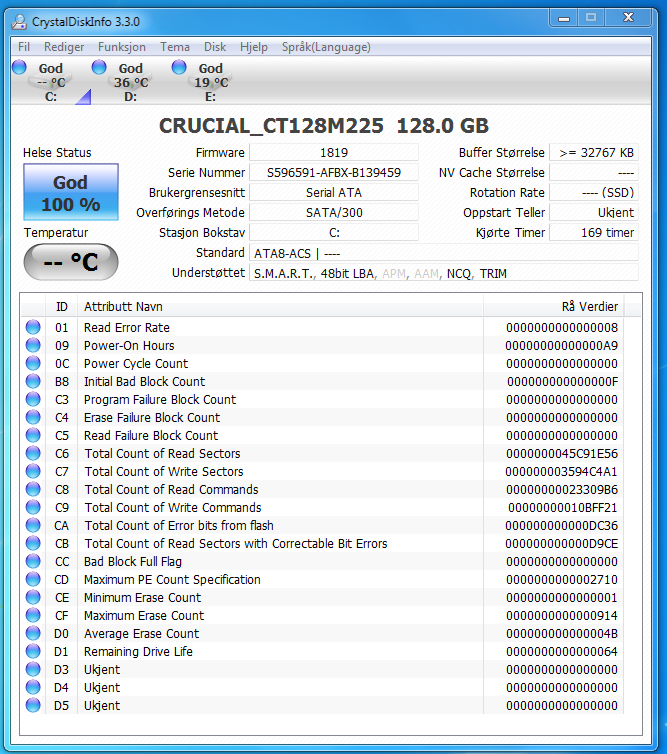Select the Average Erase Count attribute name
Image resolution: width=667 pixels, height=754 pixels.
(x=141, y=634)
